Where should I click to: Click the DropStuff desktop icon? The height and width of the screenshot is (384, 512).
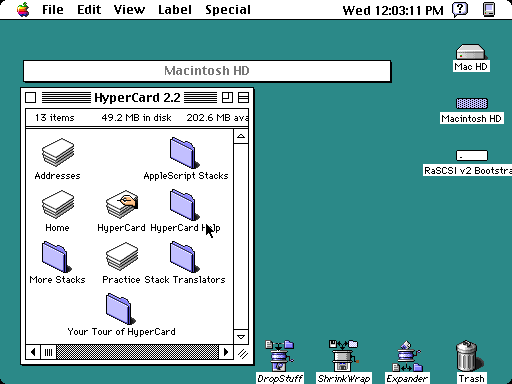[280, 356]
